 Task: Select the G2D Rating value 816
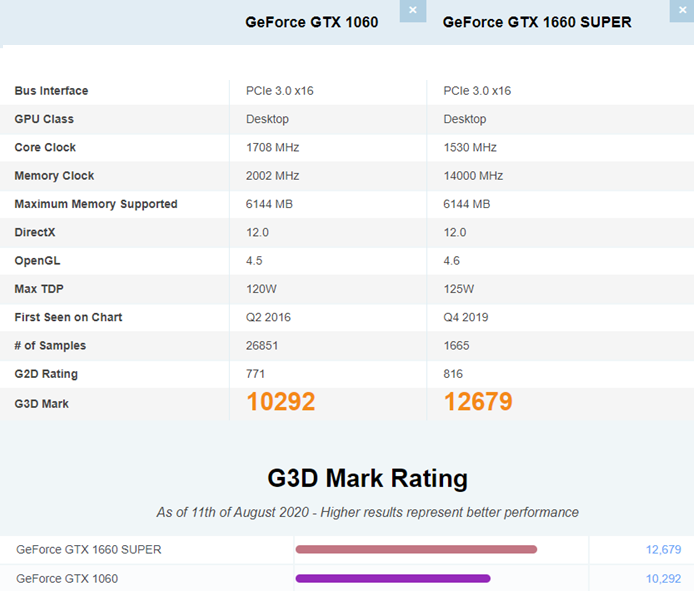point(453,374)
